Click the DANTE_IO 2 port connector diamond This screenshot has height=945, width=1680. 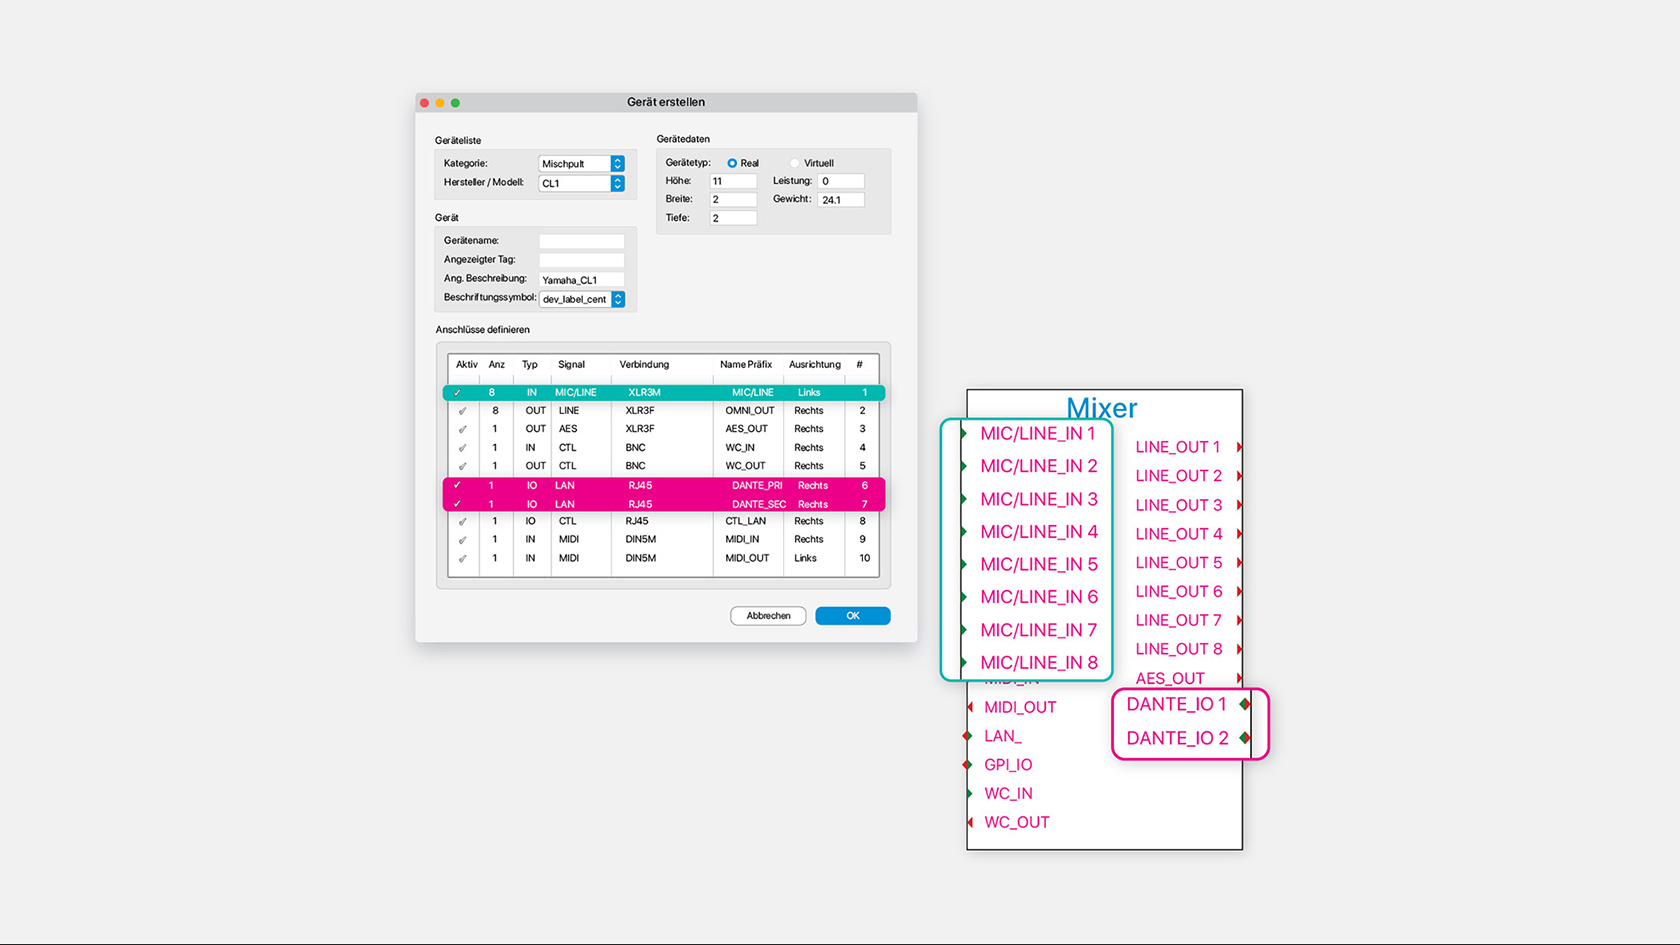pyautogui.click(x=1244, y=738)
